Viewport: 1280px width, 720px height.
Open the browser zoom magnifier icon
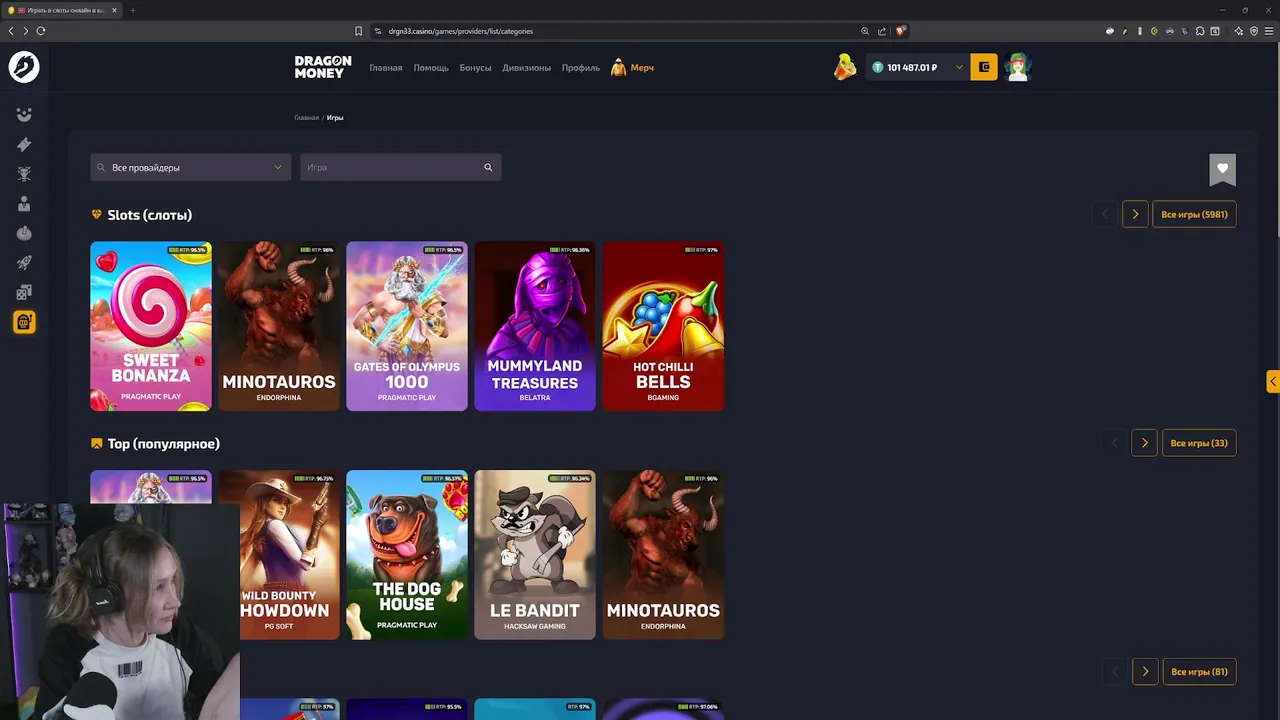pos(865,31)
